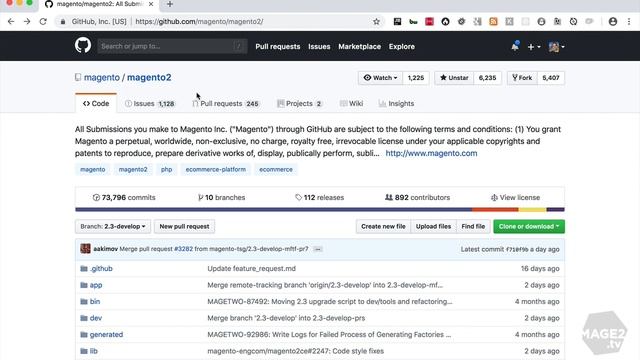Screen dimensions: 640x360
Task: Click the orange RSS extension icon
Action: pyautogui.click(x=493, y=22)
